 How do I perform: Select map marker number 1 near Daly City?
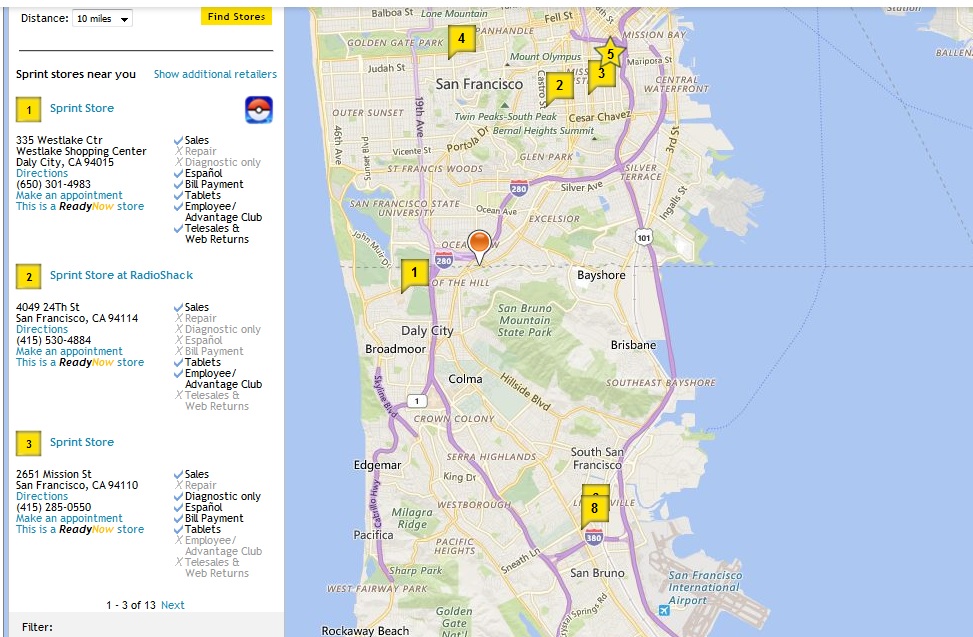click(x=415, y=274)
